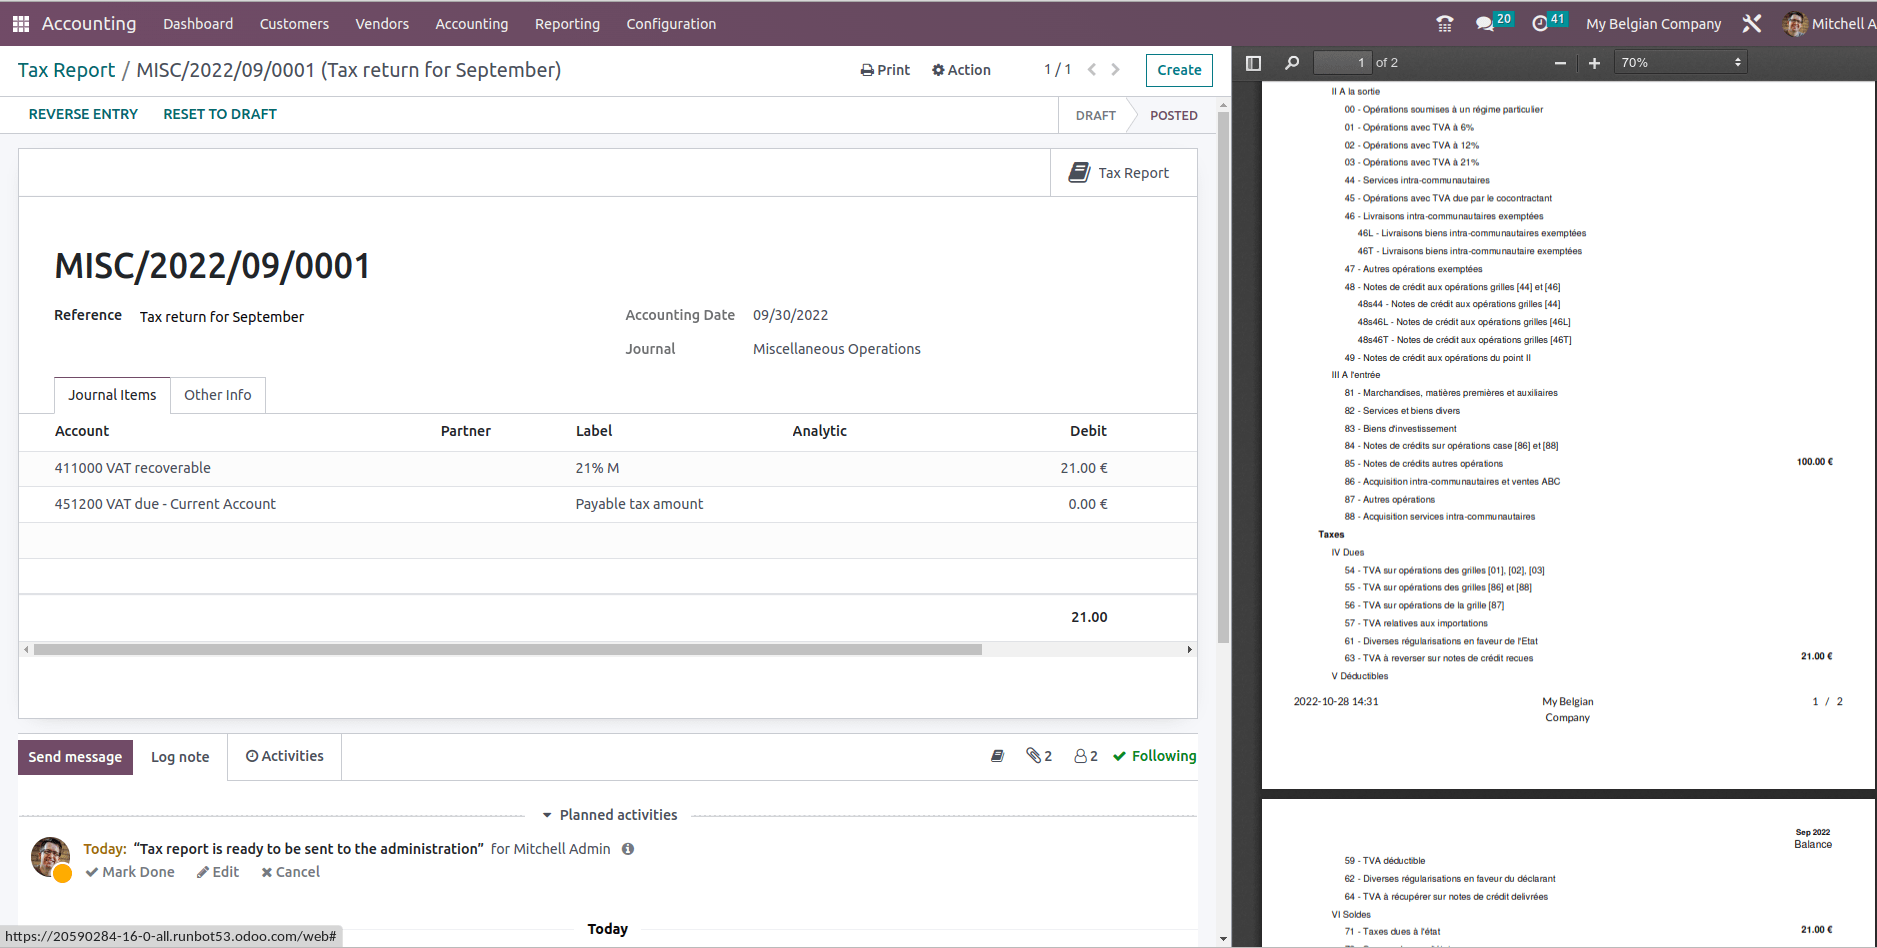Set the status to Draft
Viewport: 1877px width, 948px height.
pos(1095,116)
